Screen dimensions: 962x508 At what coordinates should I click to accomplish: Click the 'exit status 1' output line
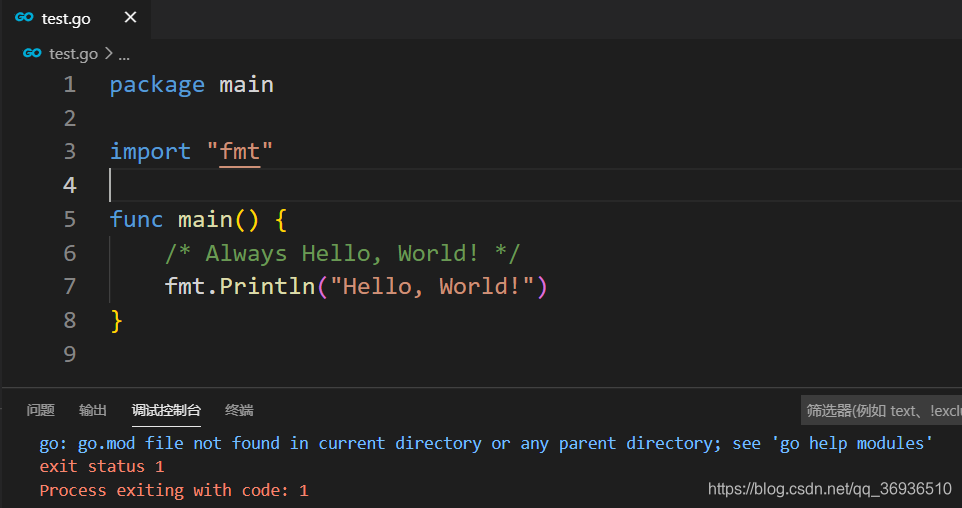[x=102, y=467]
